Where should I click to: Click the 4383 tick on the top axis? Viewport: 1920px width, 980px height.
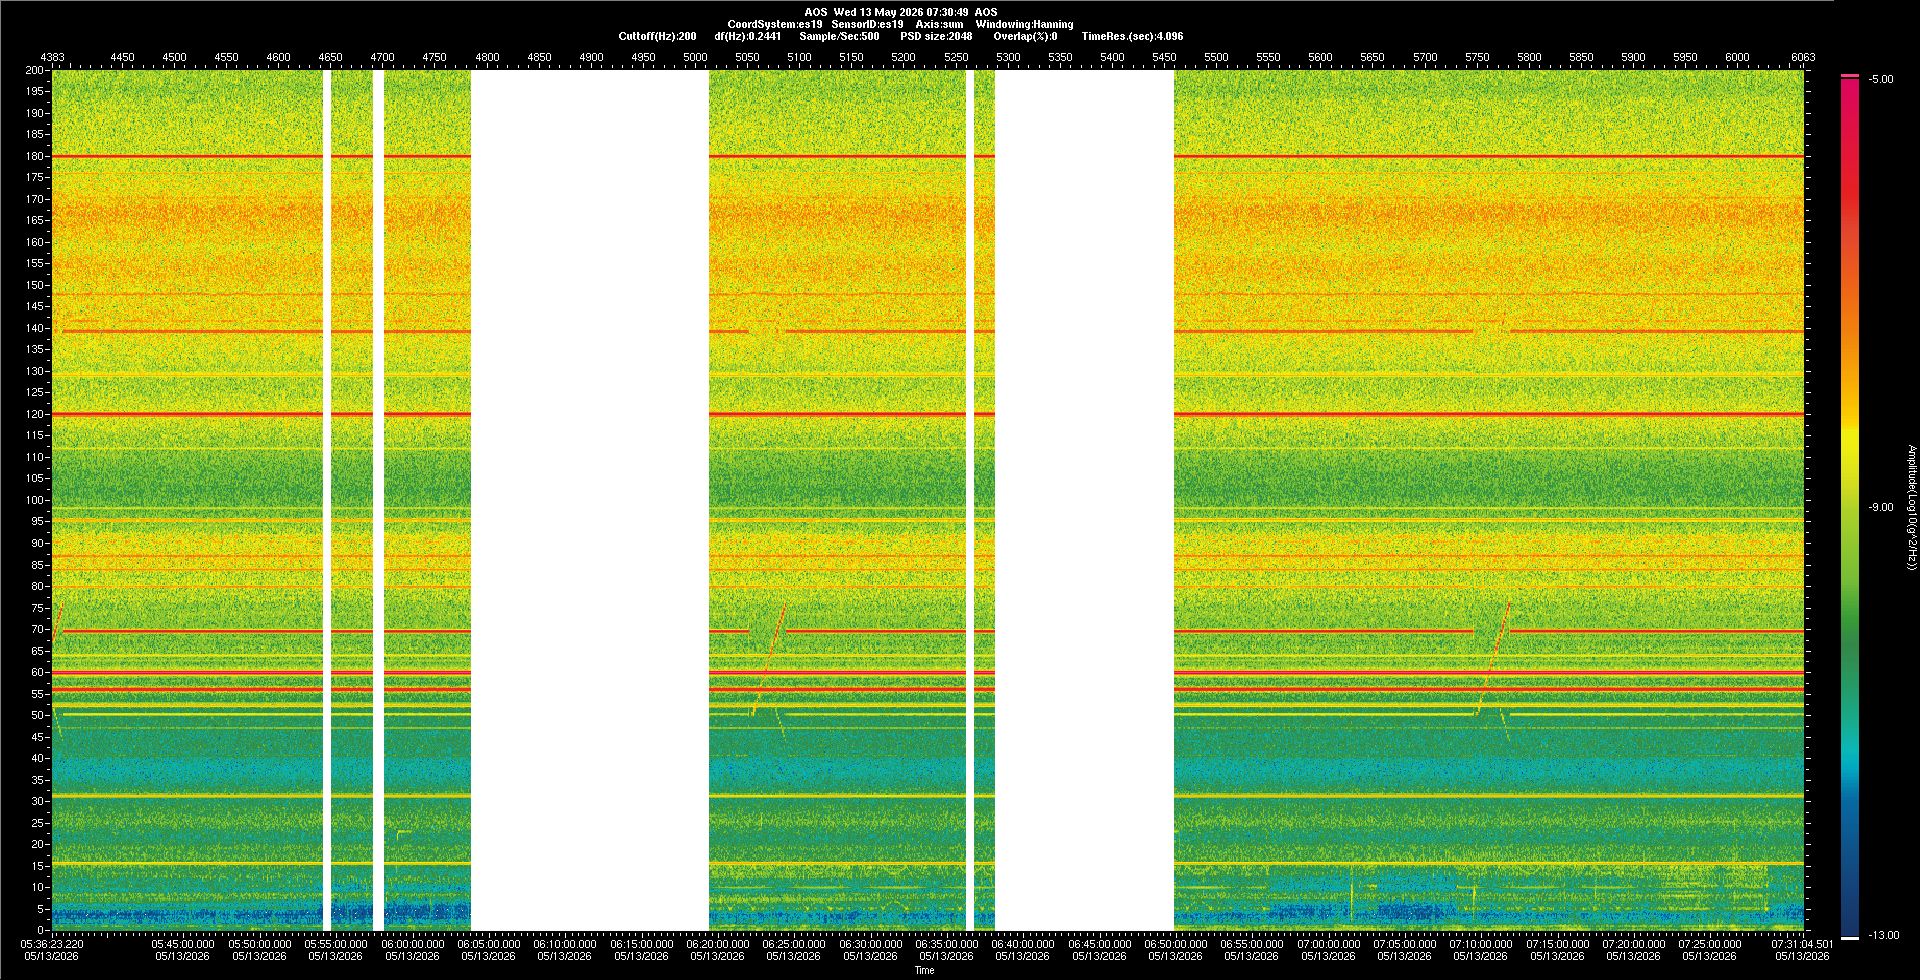[52, 58]
